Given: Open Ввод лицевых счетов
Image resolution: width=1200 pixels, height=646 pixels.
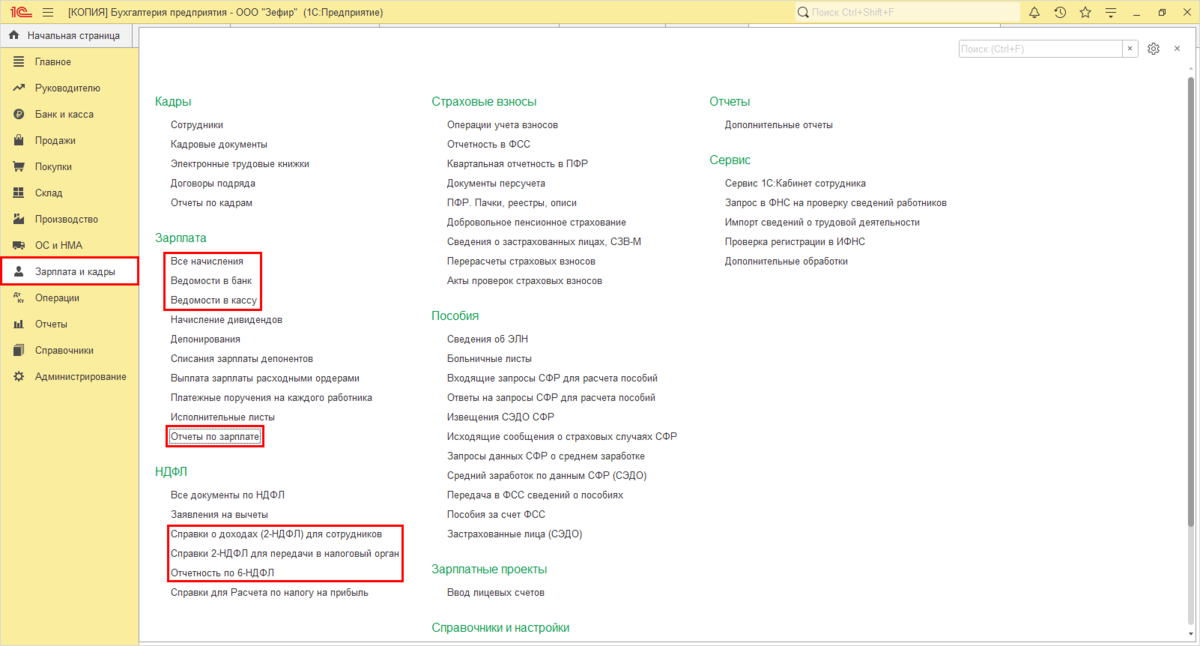Looking at the screenshot, I should 495,592.
